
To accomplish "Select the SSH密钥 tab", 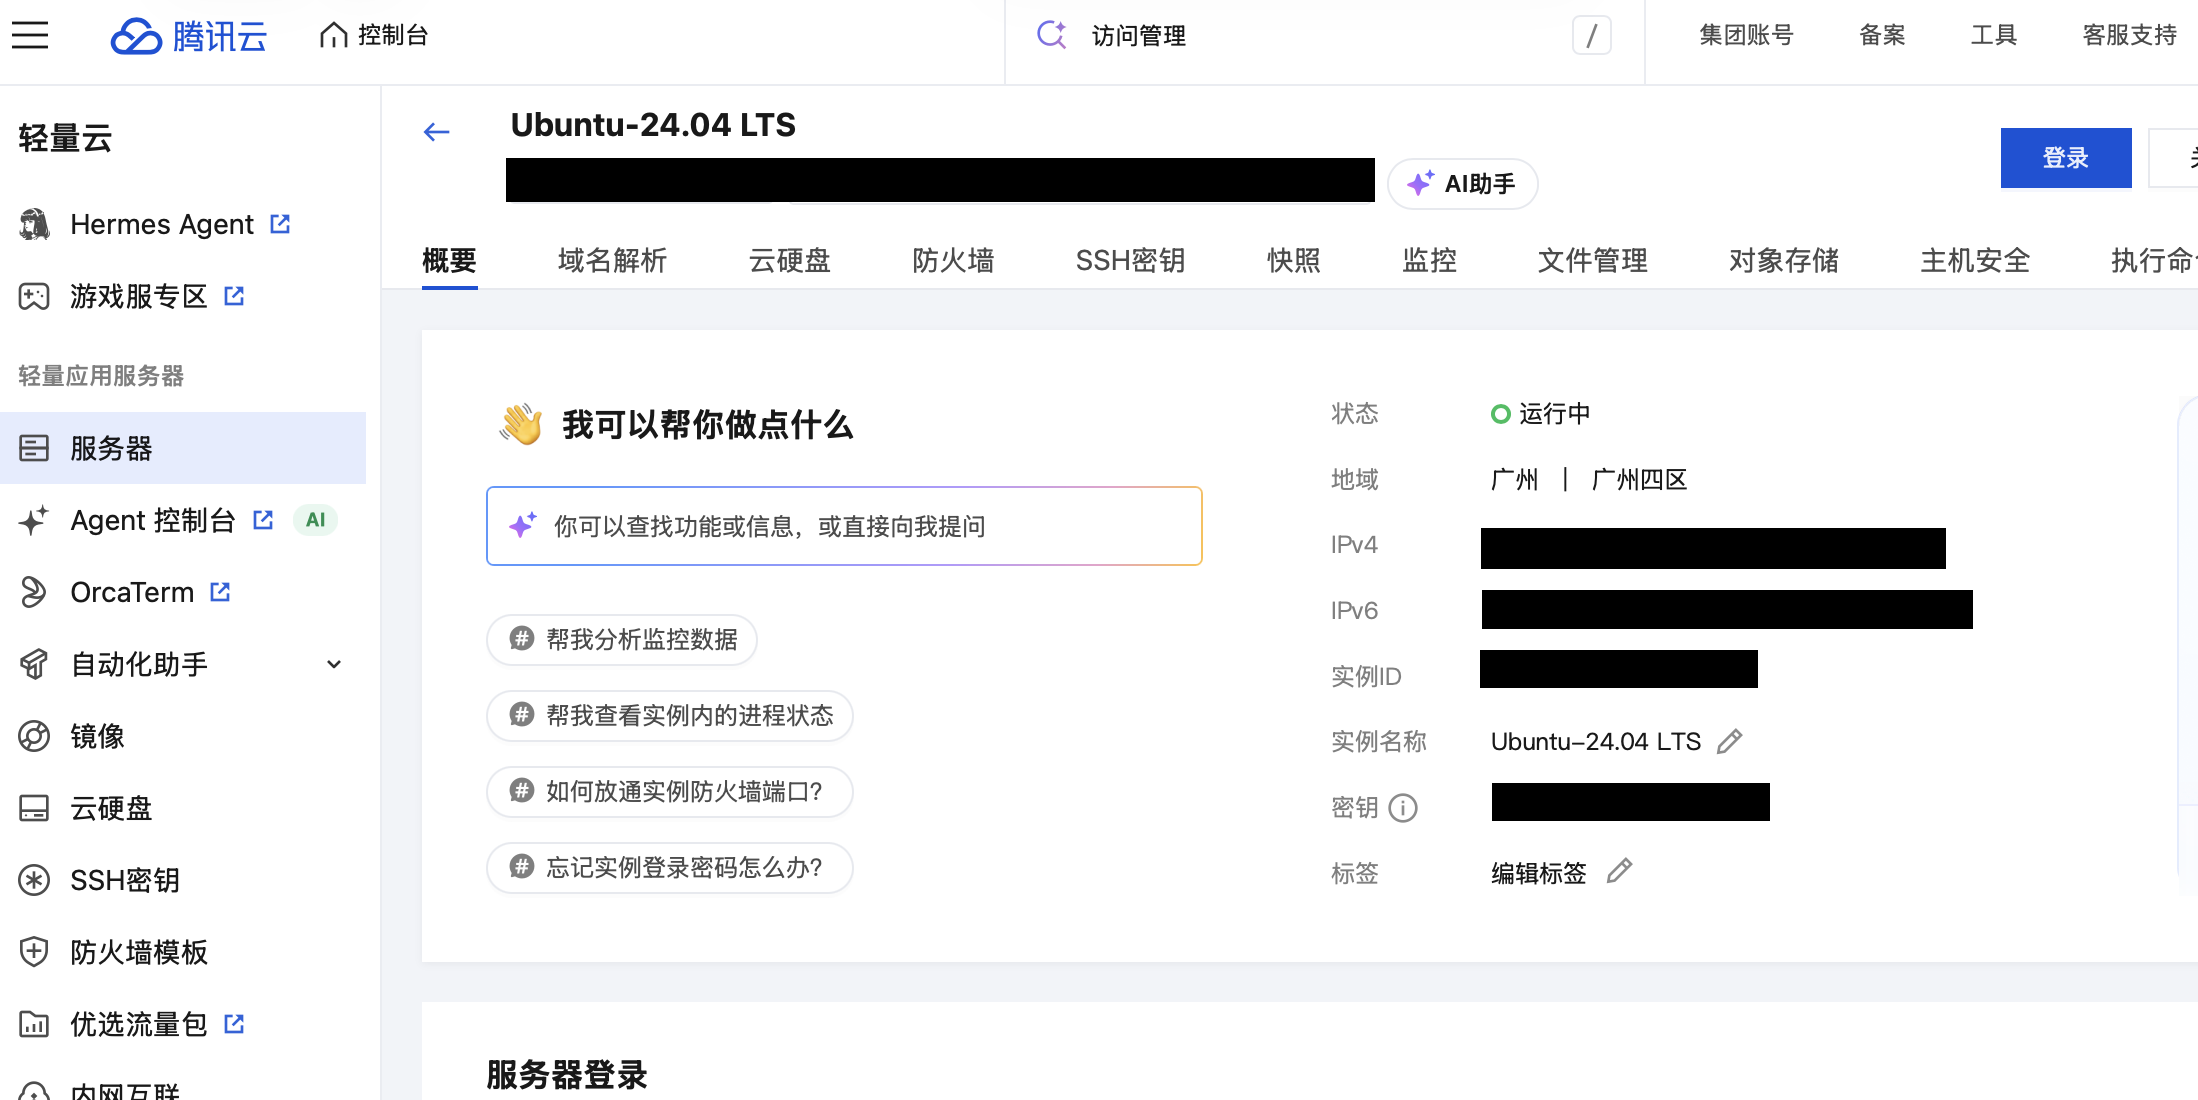I will point(1130,261).
